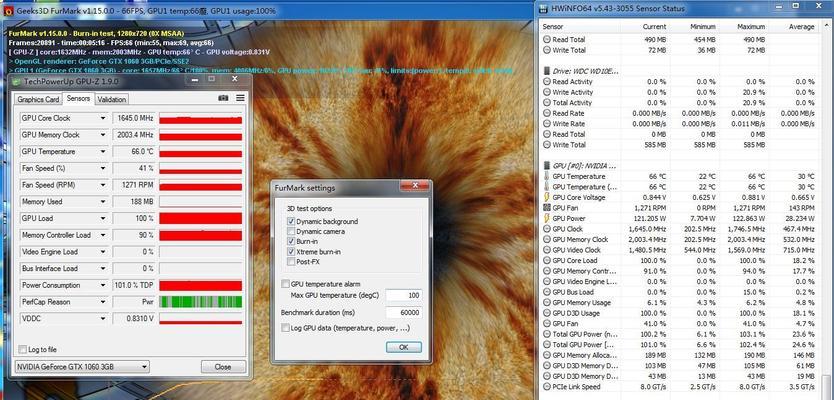Close the FurMark settings dialog with X
The width and height of the screenshot is (834, 400).
point(415,186)
